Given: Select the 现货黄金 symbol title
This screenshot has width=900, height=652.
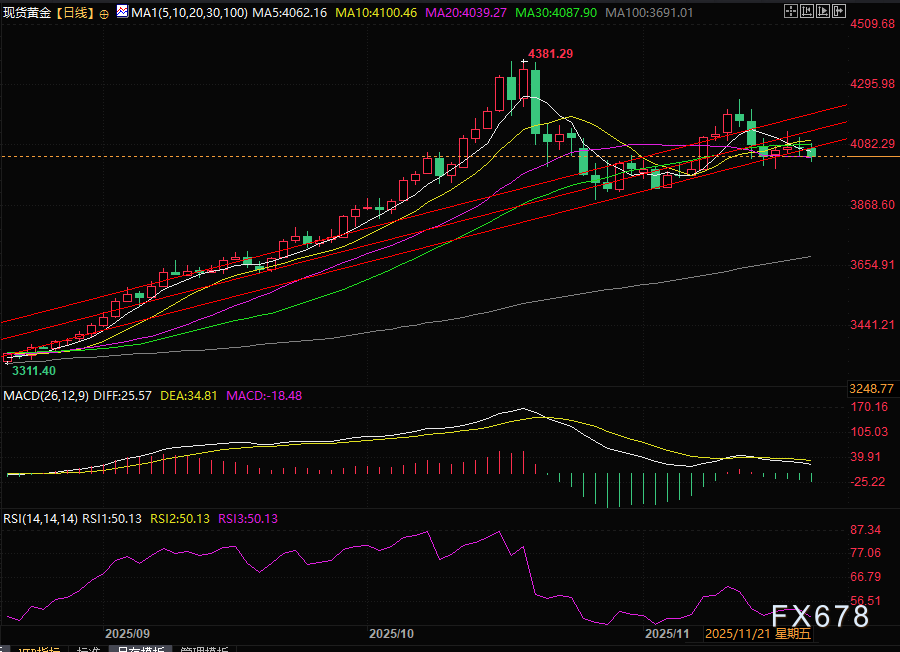Looking at the screenshot, I should click(28, 13).
